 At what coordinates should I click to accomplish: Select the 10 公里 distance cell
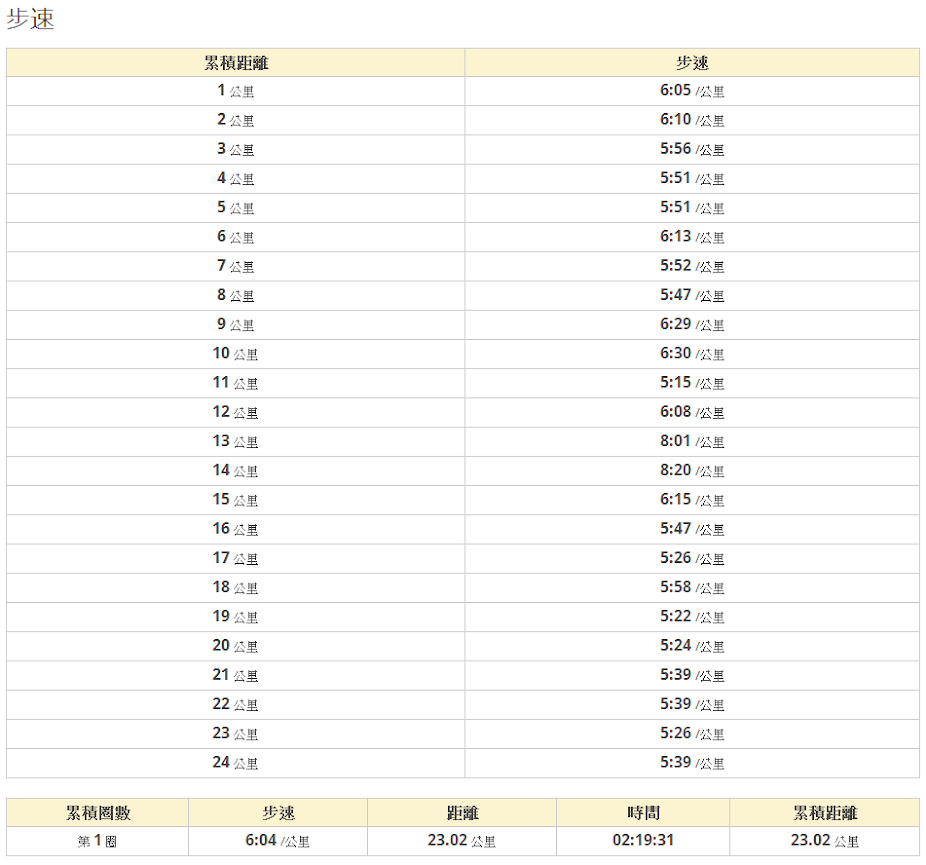[236, 354]
